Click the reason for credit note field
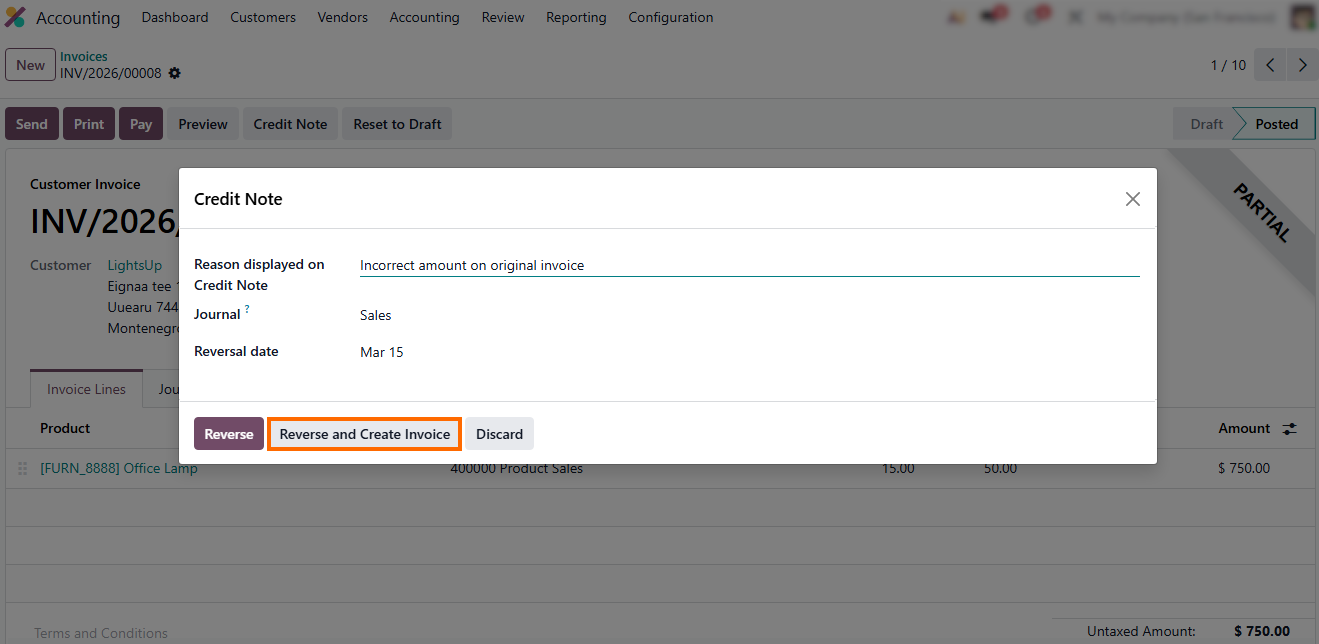1319x644 pixels. click(748, 265)
